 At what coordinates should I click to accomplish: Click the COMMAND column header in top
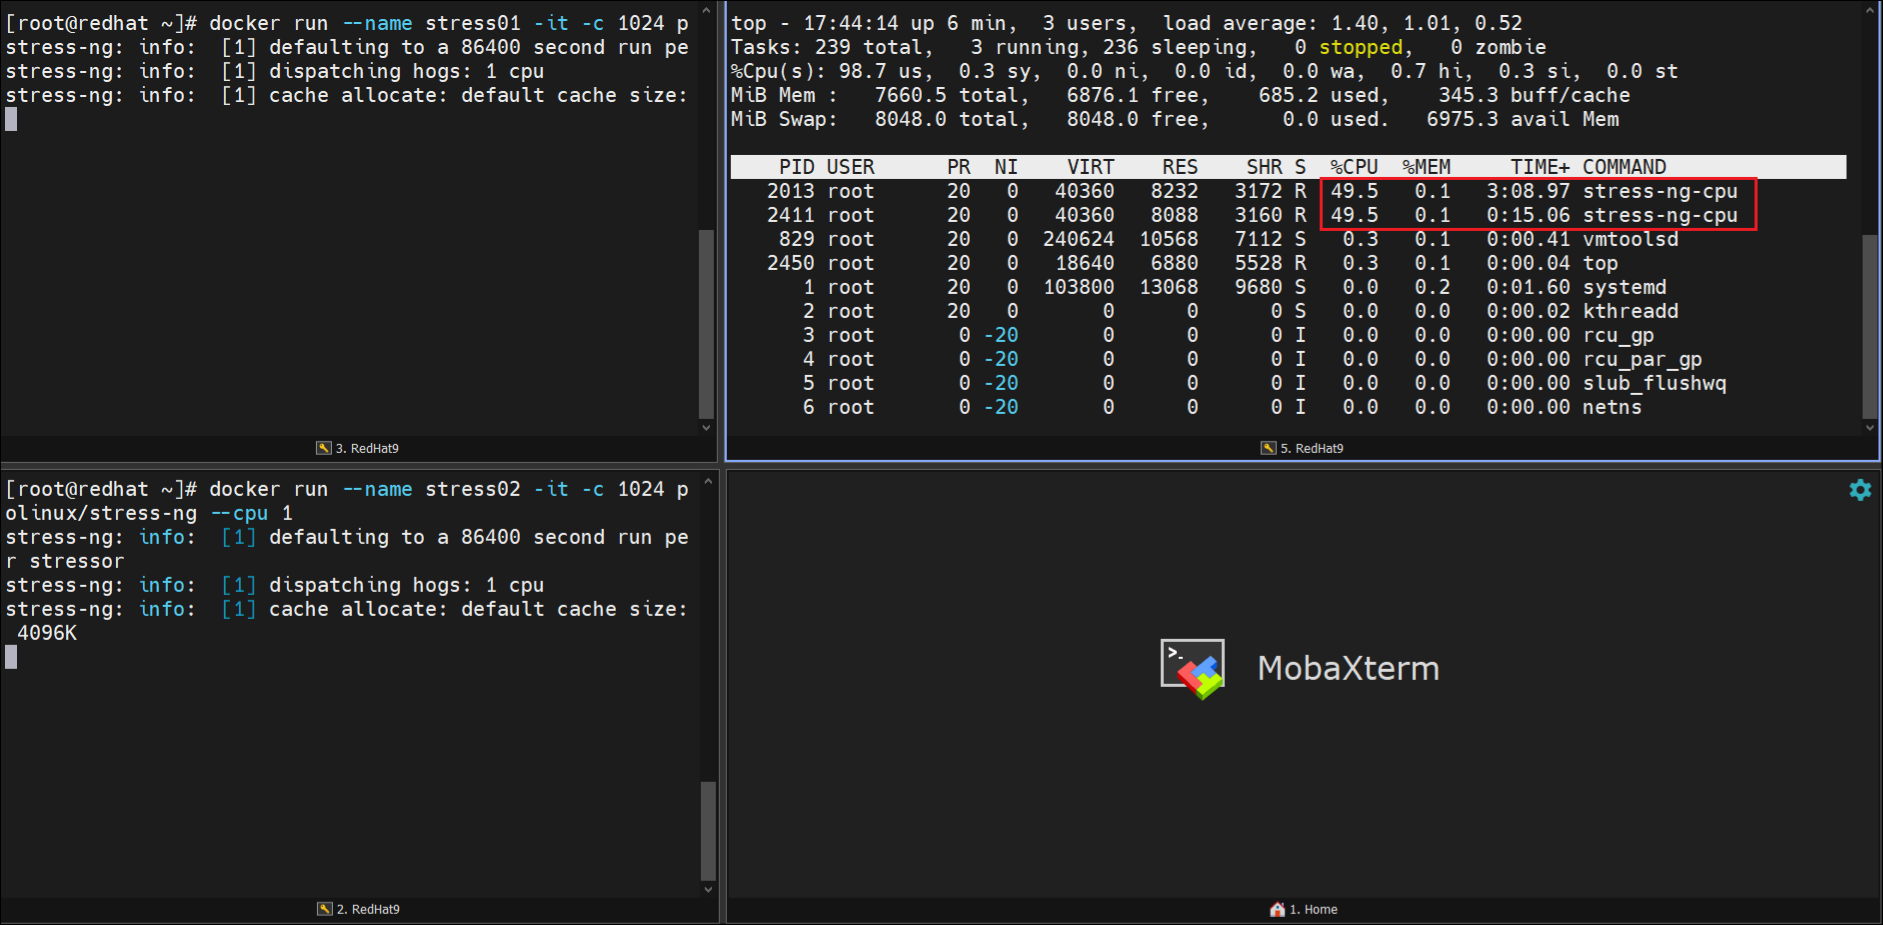coord(1623,167)
